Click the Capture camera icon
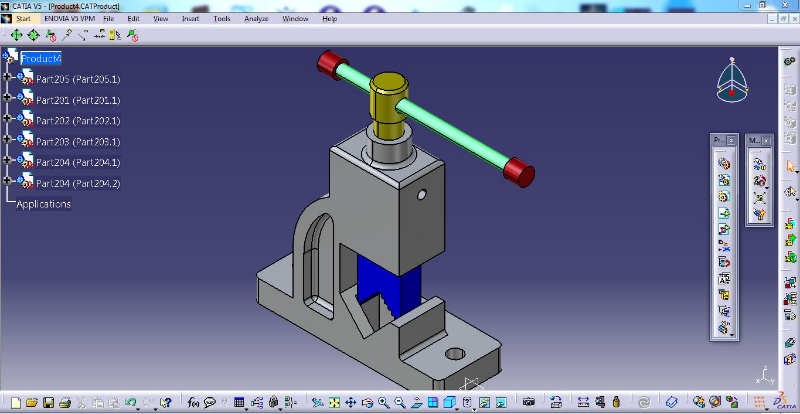Viewport: 800px width, 414px height. click(529, 402)
